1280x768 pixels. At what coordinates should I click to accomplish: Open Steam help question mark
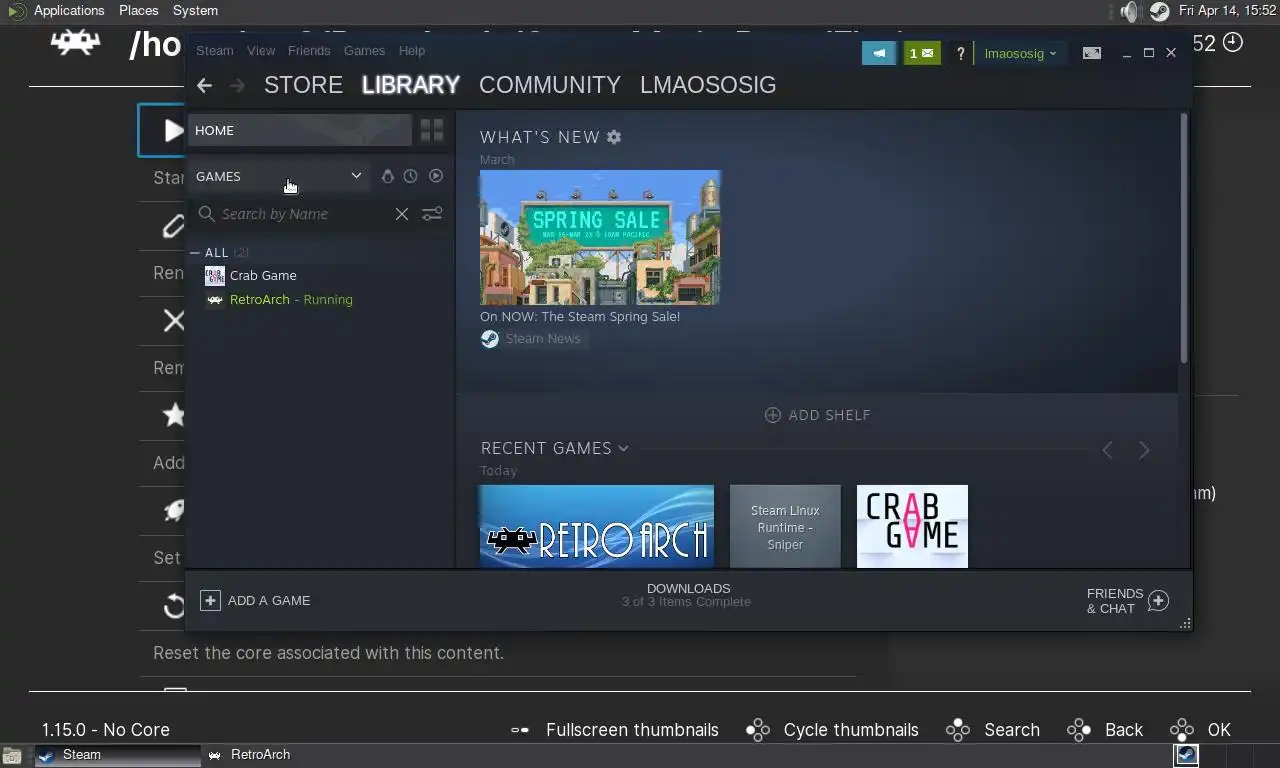pos(960,53)
